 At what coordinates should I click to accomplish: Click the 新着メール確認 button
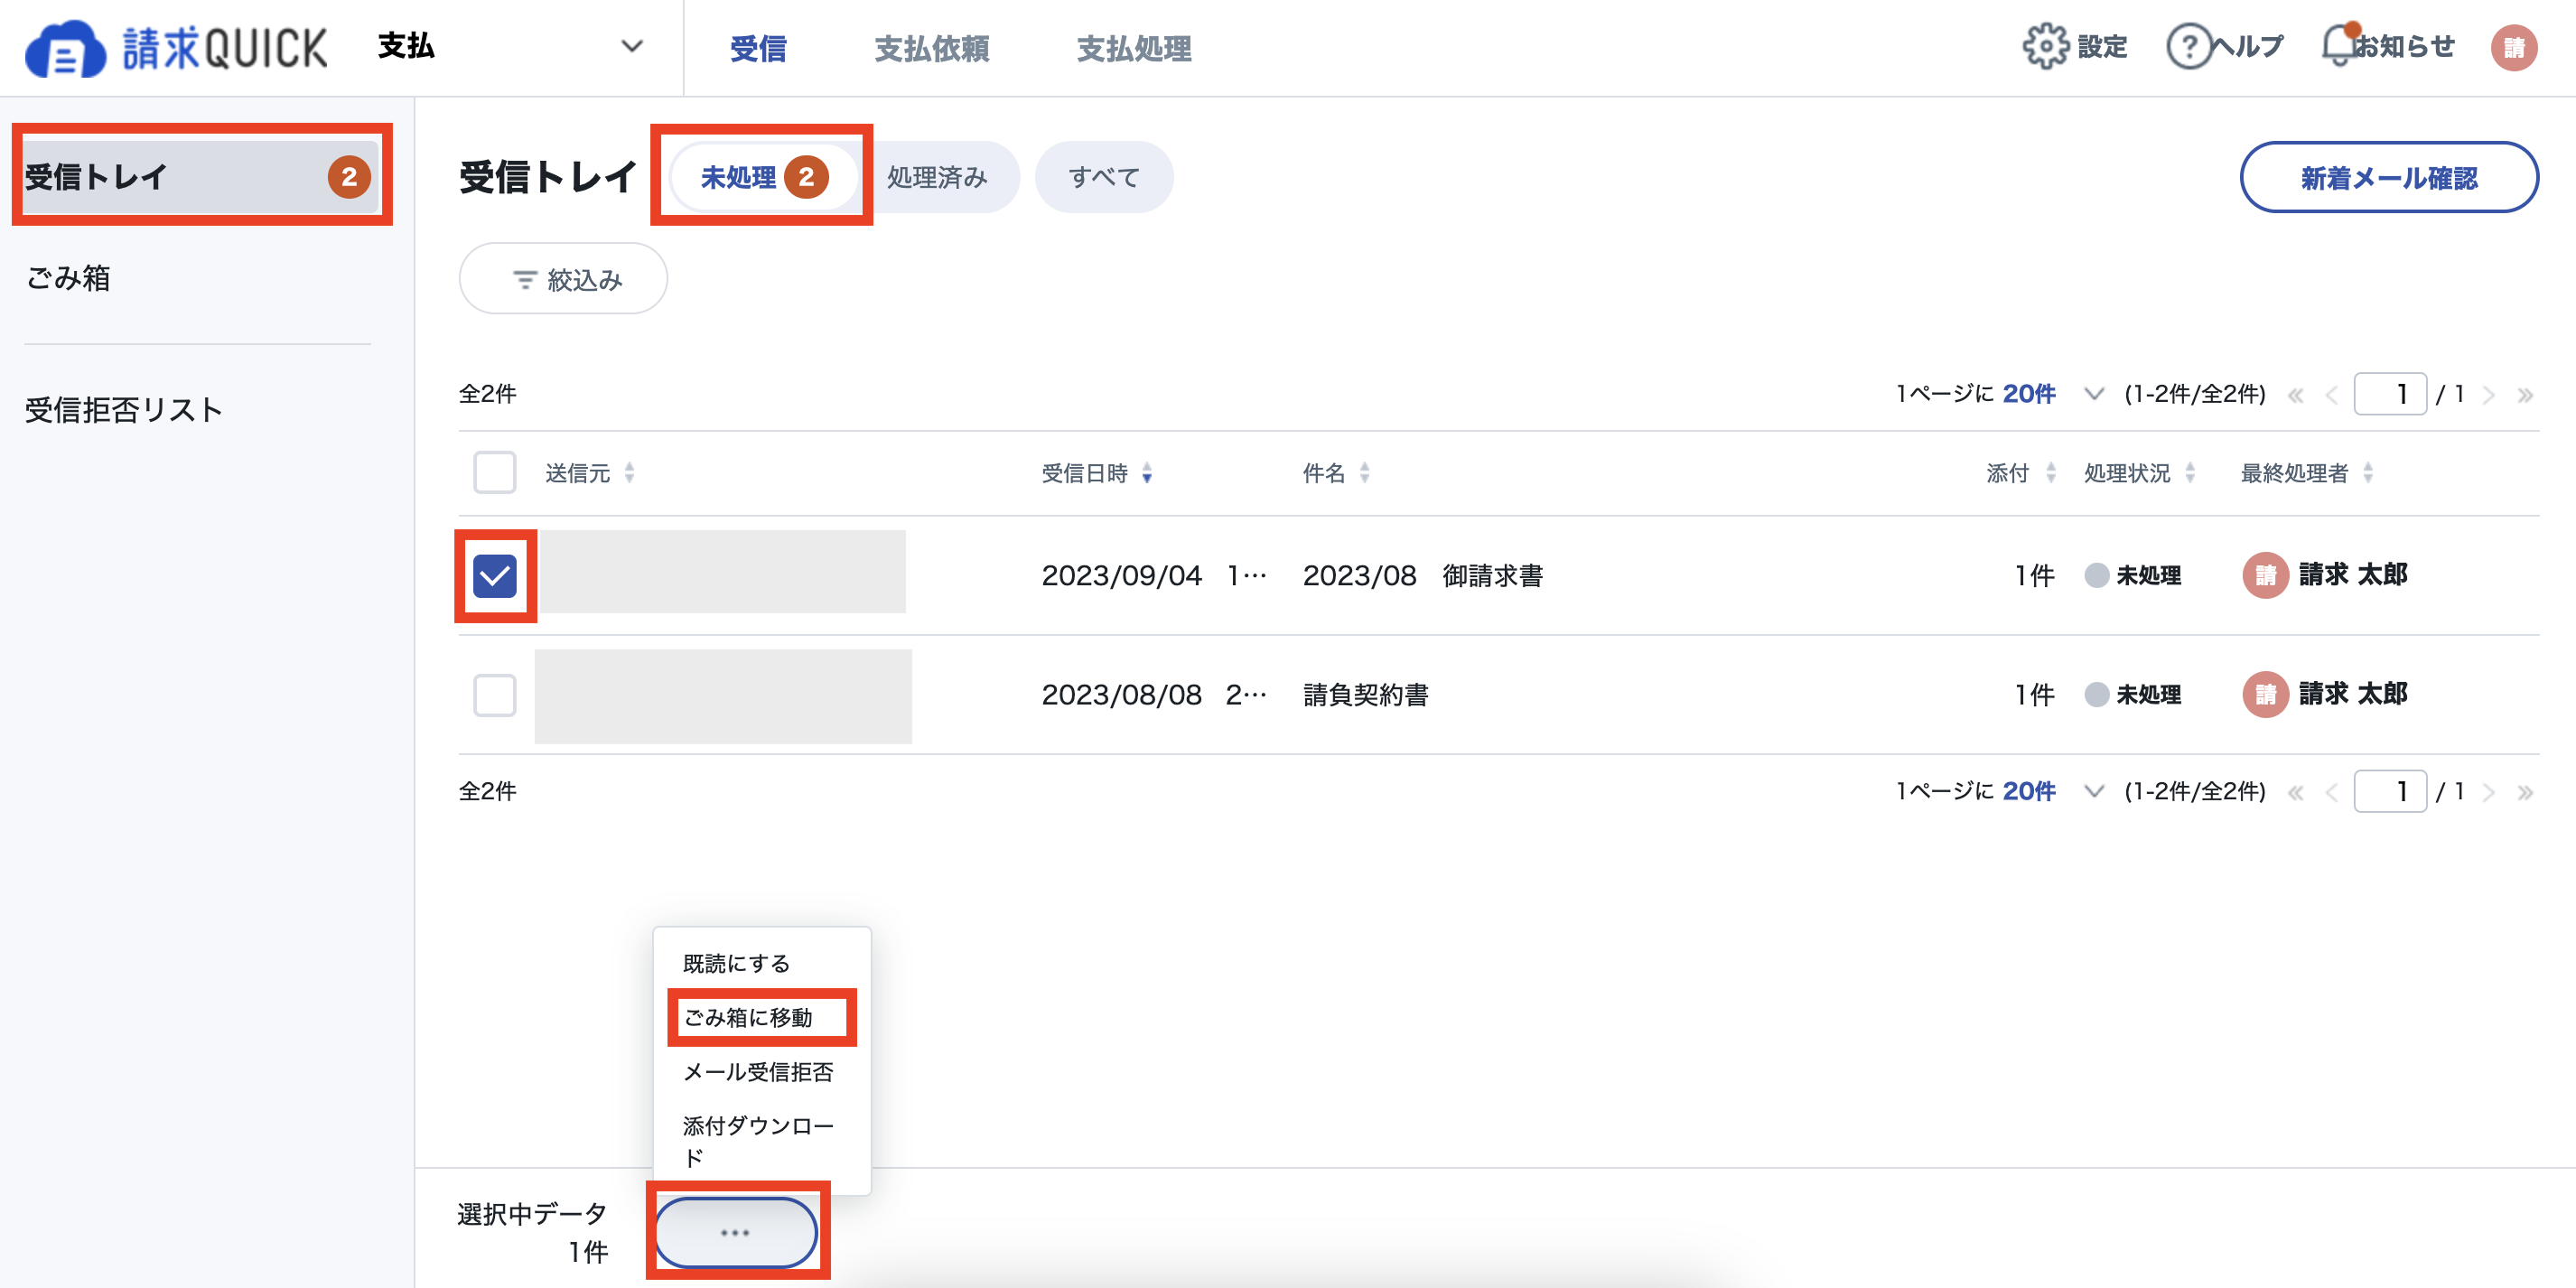coord(2389,177)
